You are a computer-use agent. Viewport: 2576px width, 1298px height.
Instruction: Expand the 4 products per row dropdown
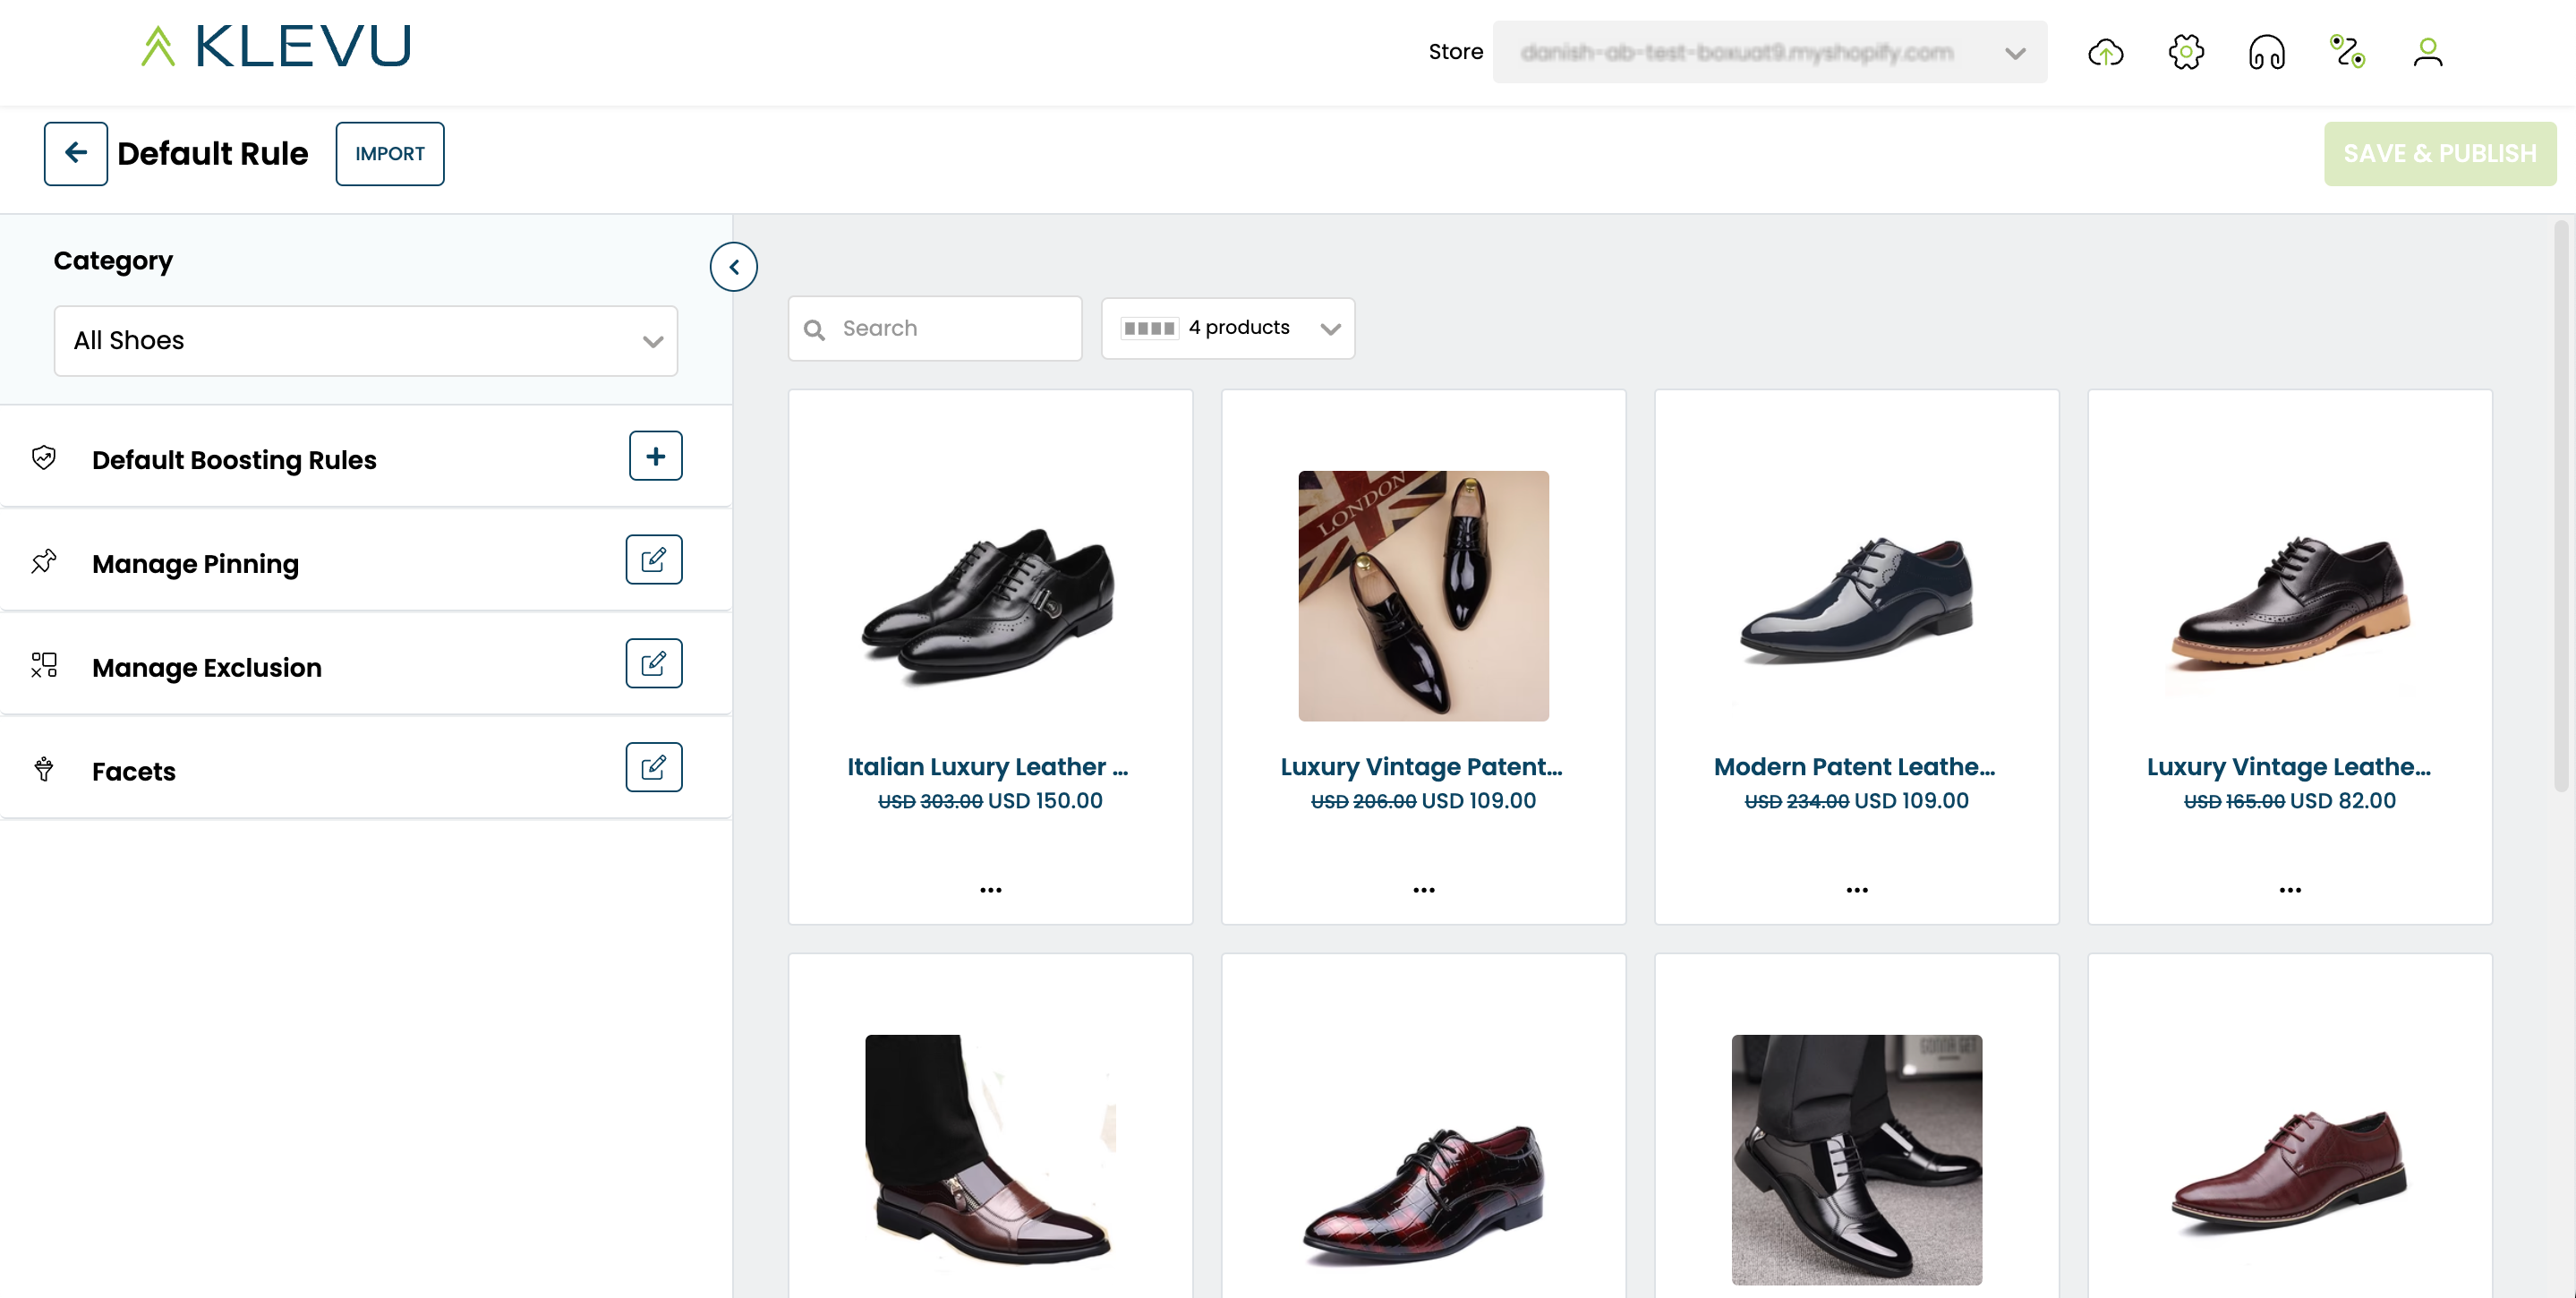1228,328
